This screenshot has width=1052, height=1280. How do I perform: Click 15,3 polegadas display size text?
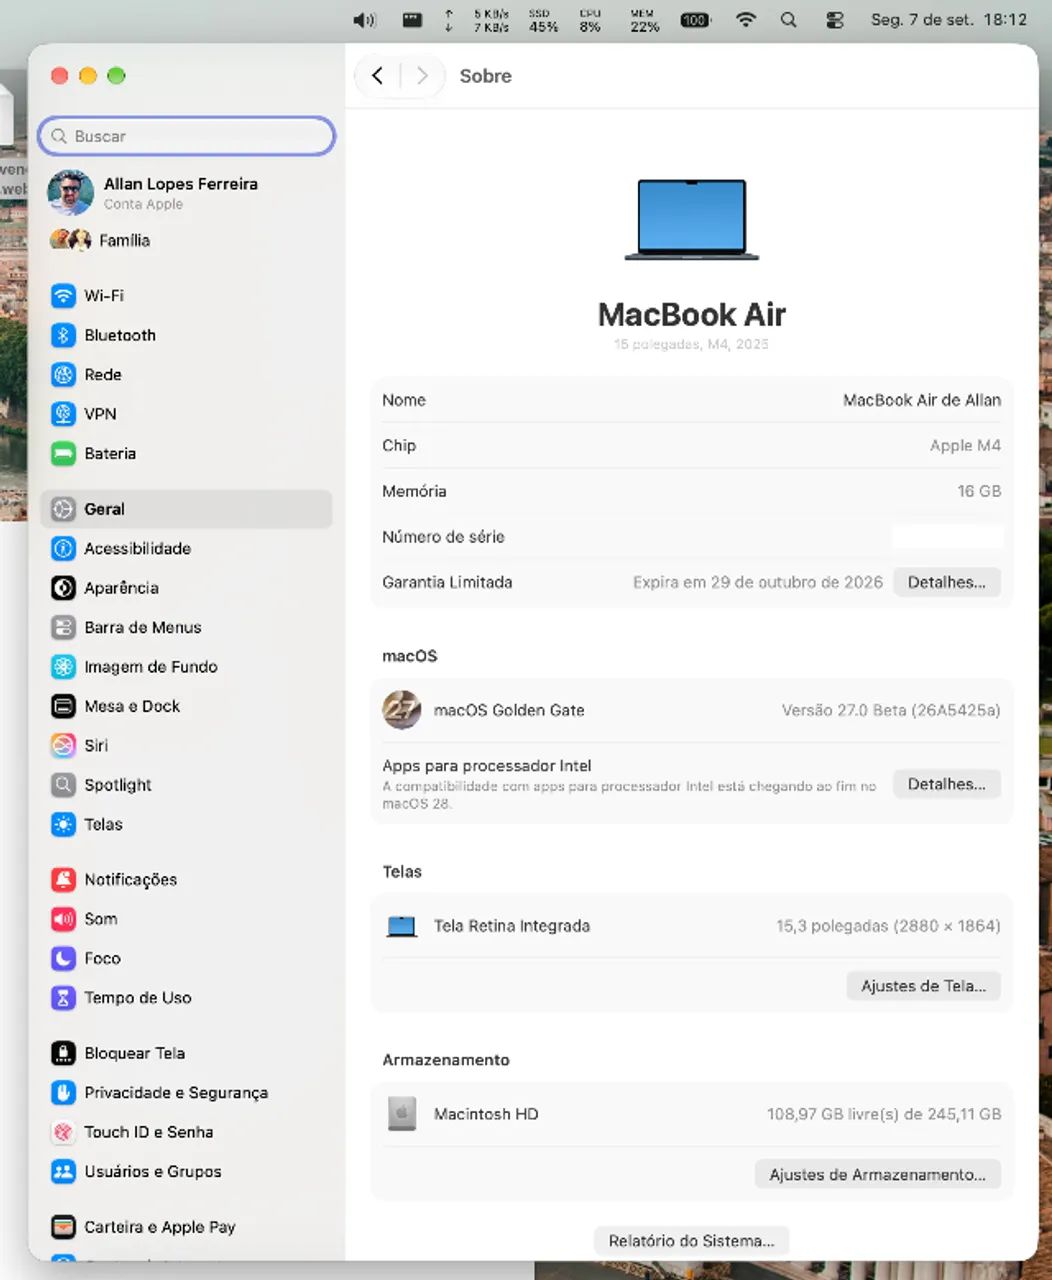pyautogui.click(x=888, y=926)
